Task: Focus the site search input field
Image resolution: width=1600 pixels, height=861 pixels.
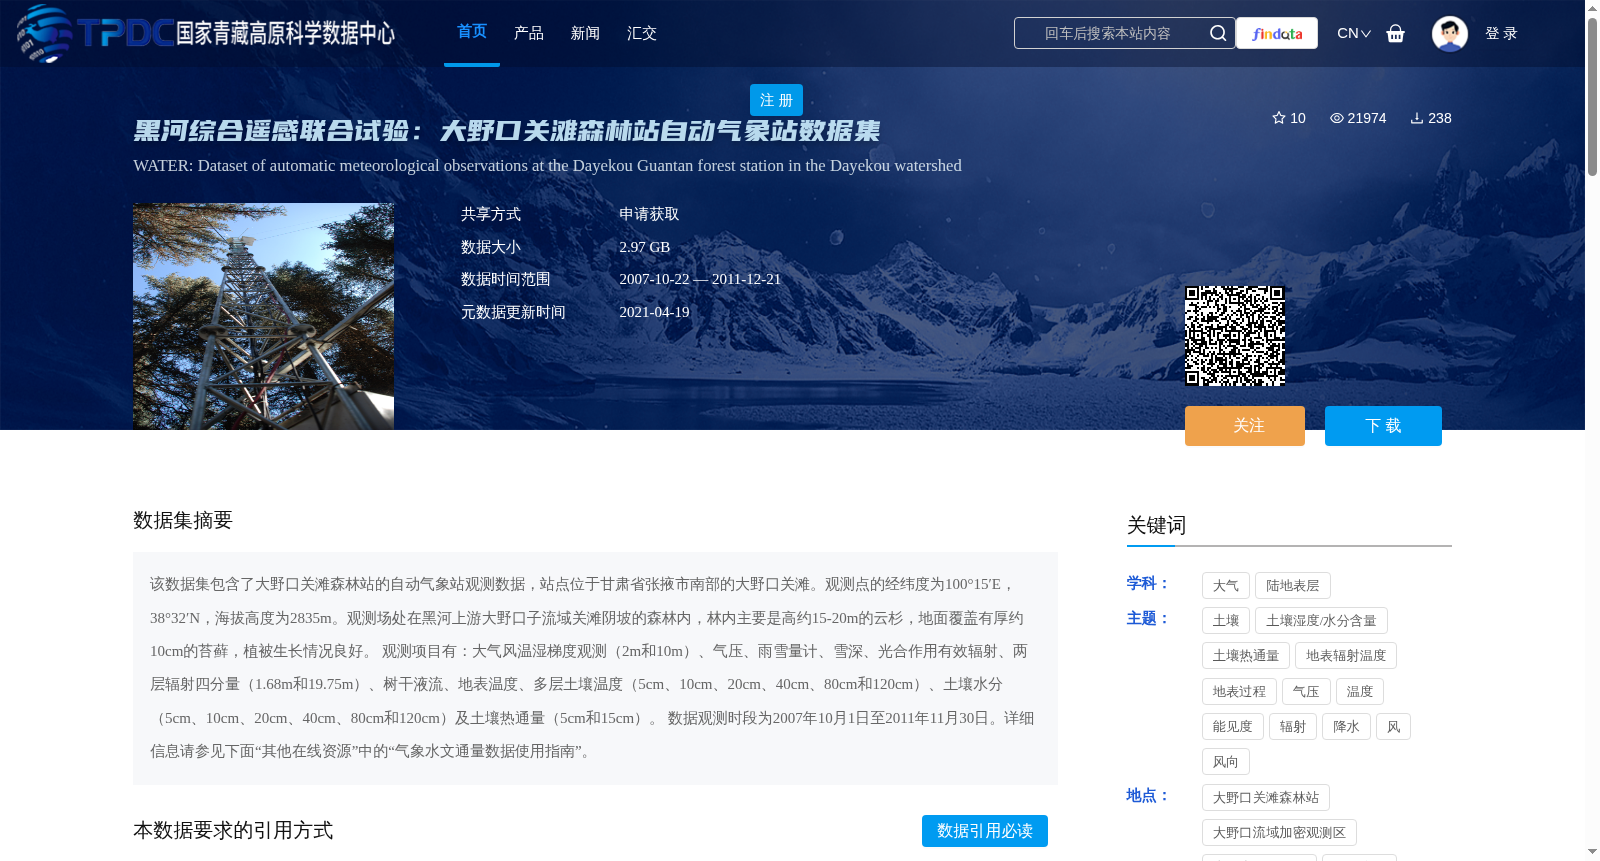Action: (x=1108, y=33)
